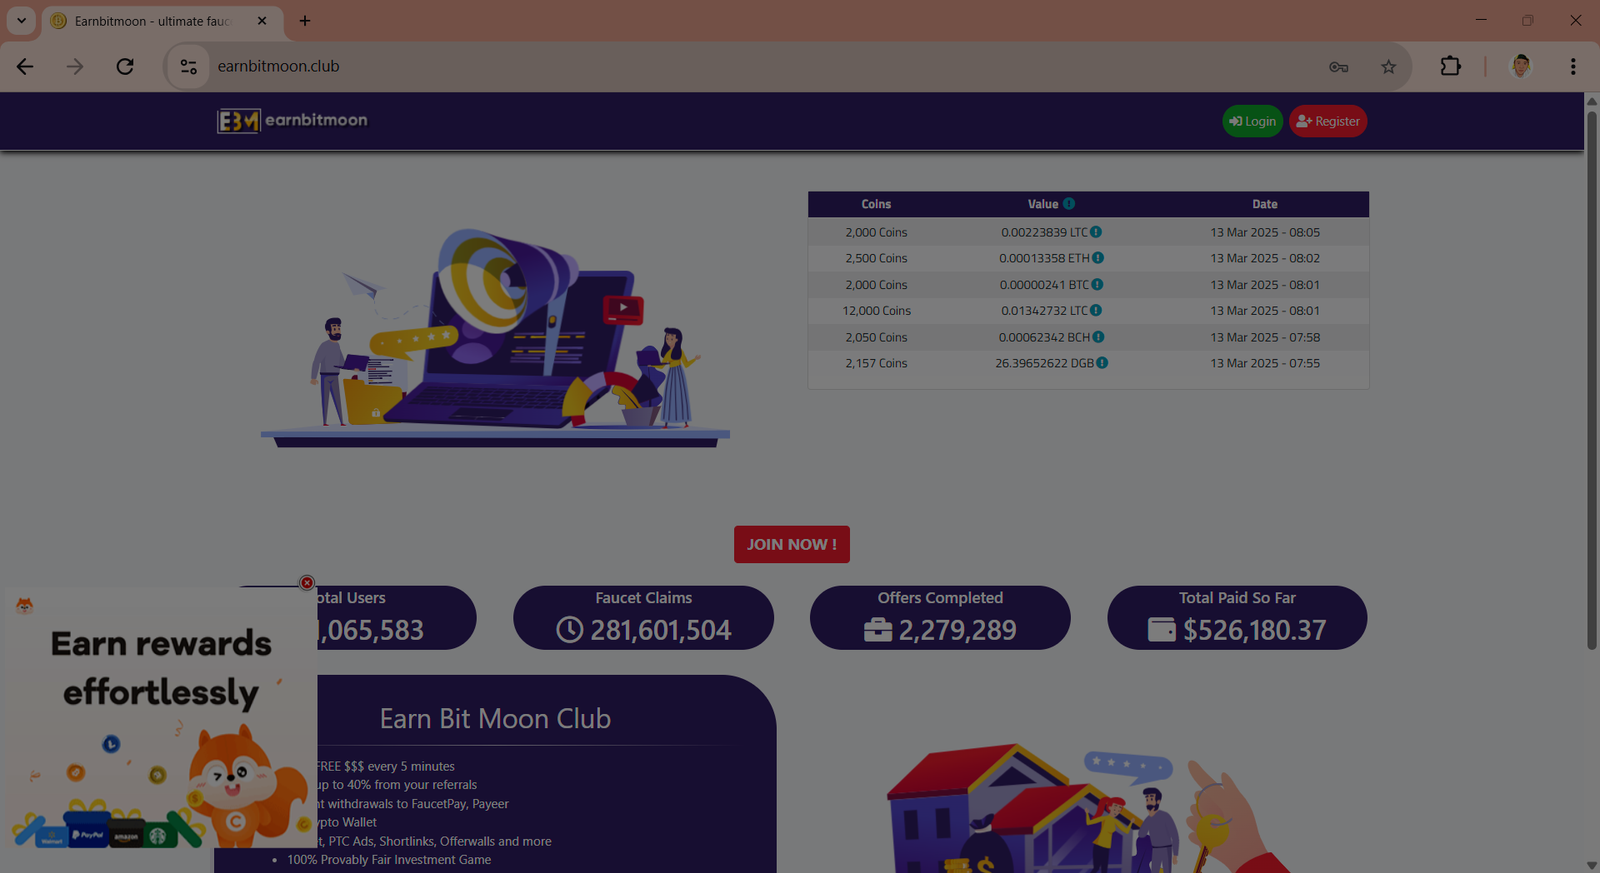This screenshot has width=1600, height=873.
Task: Click the 2,500 Coins cell
Action: [x=876, y=258]
